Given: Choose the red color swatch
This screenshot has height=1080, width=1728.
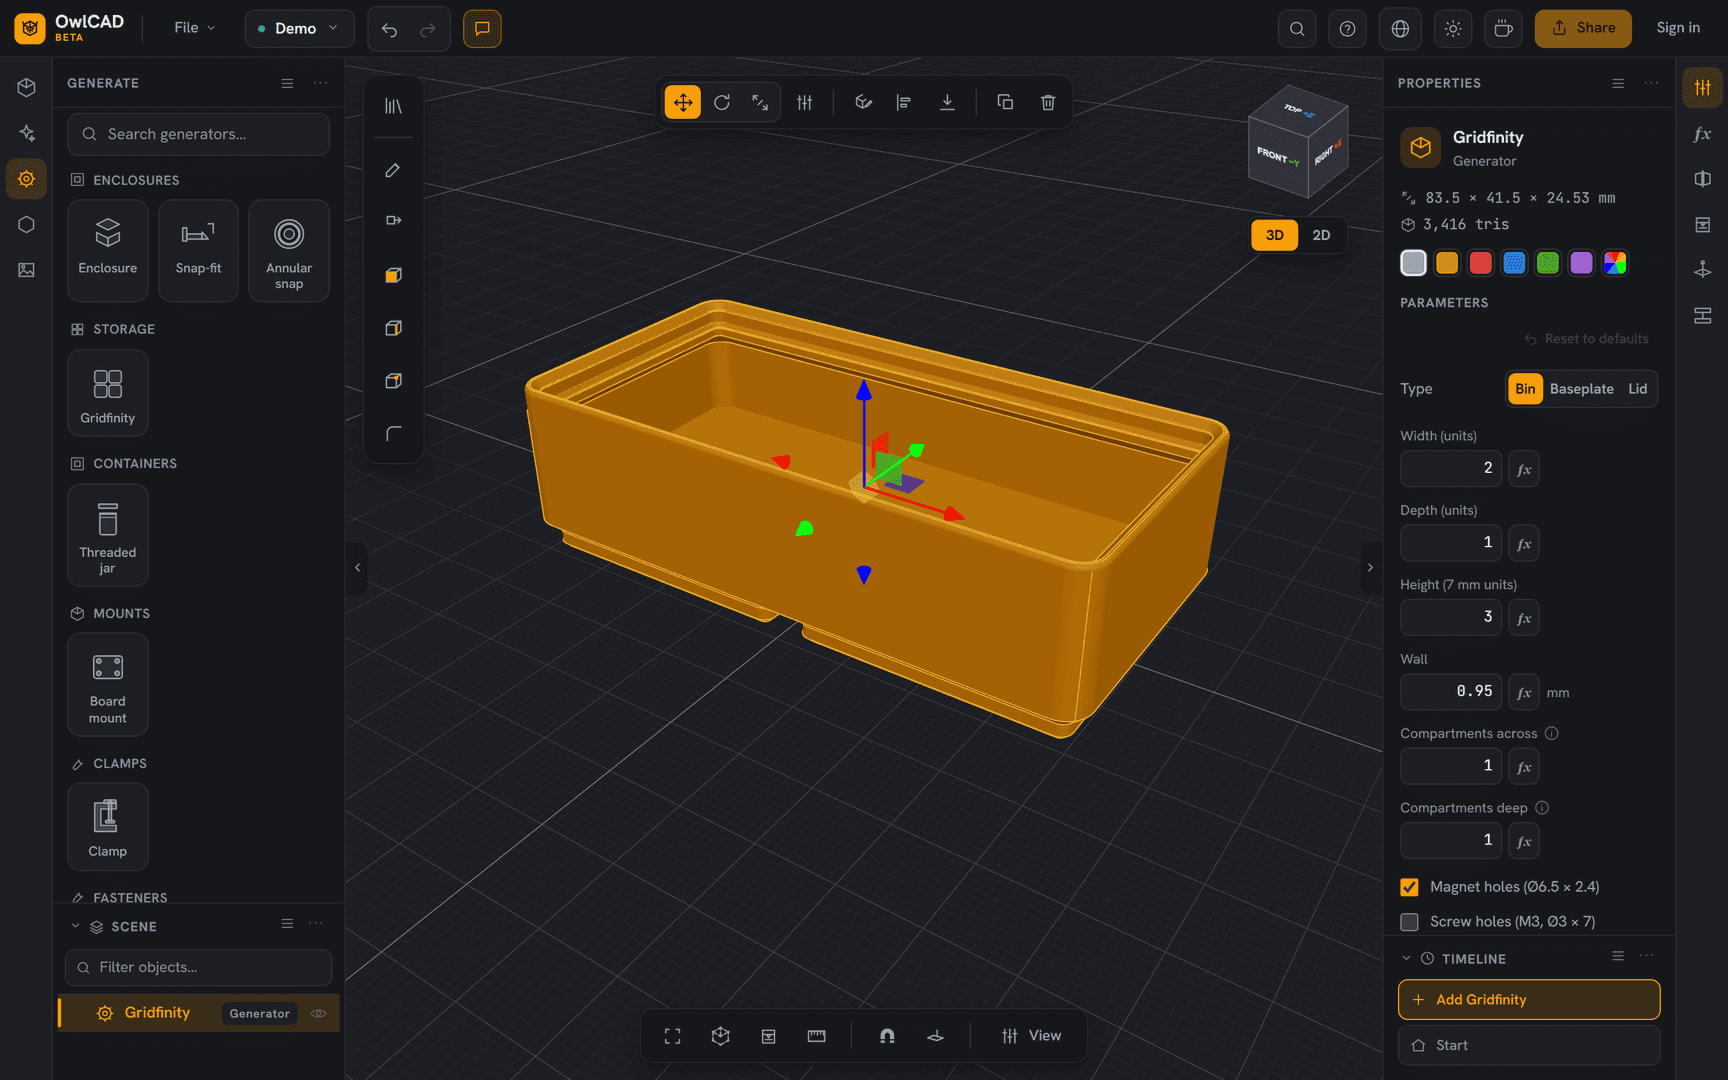Looking at the screenshot, I should 1481,263.
